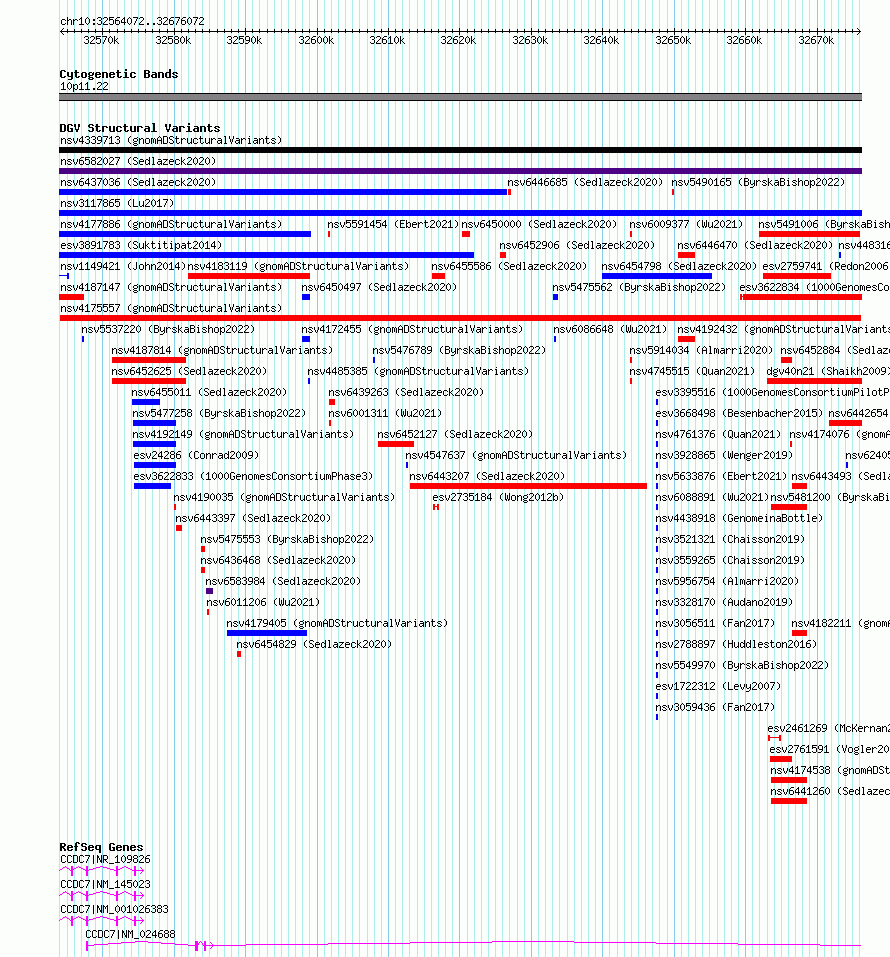Open nsv6001311 Wu2021 variant label
The height and width of the screenshot is (957, 890).
click(x=385, y=413)
